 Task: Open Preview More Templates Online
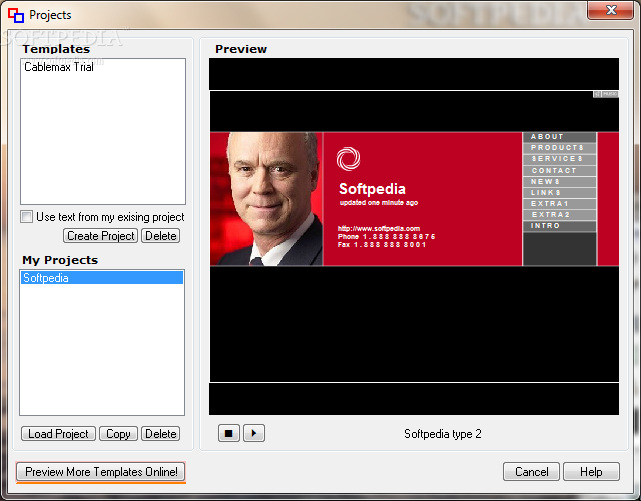[x=101, y=472]
